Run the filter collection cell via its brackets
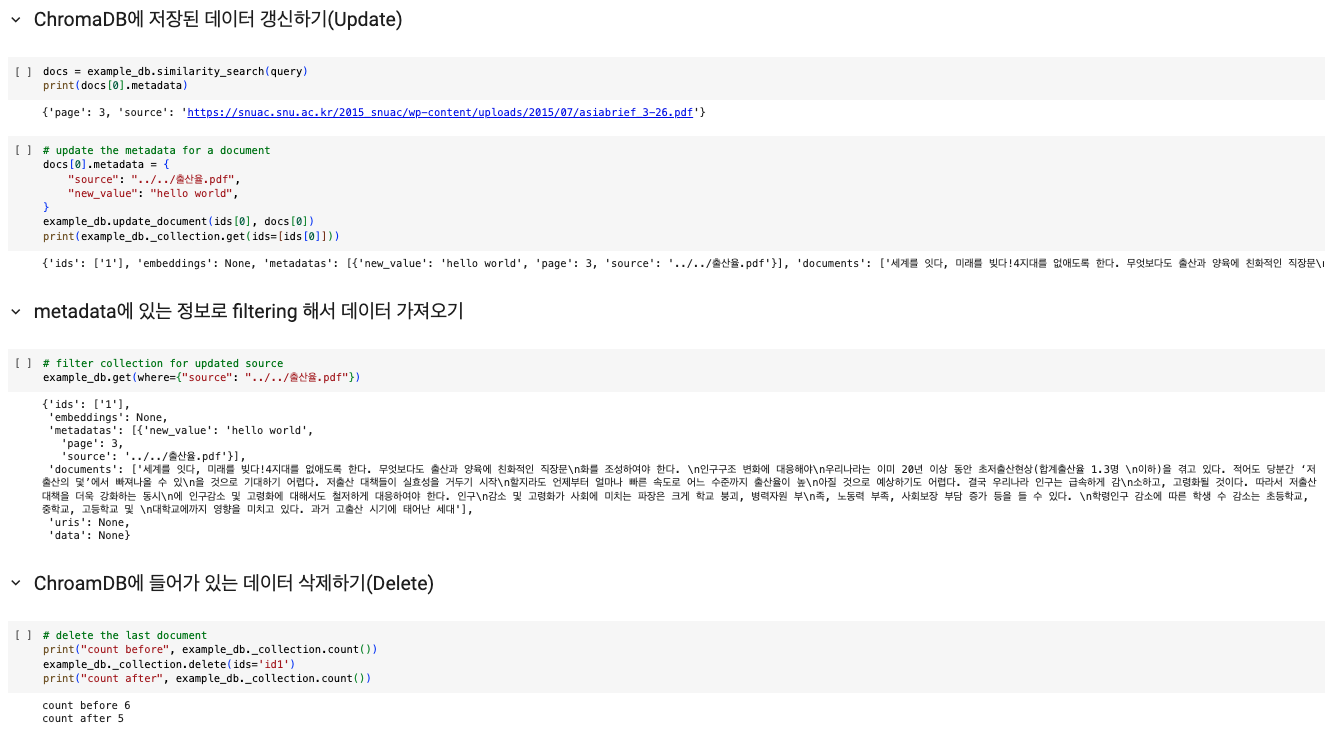The image size is (1328, 733). click(x=23, y=364)
